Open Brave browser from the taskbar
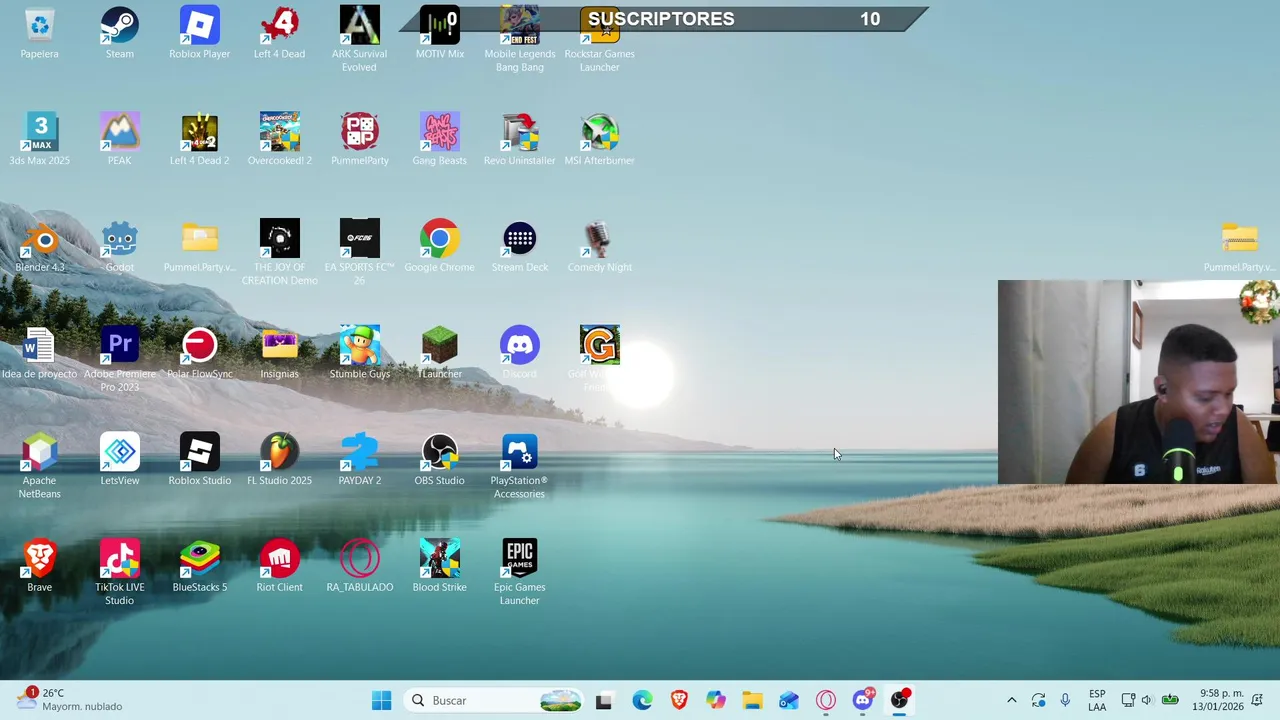This screenshot has height=720, width=1280. (679, 700)
